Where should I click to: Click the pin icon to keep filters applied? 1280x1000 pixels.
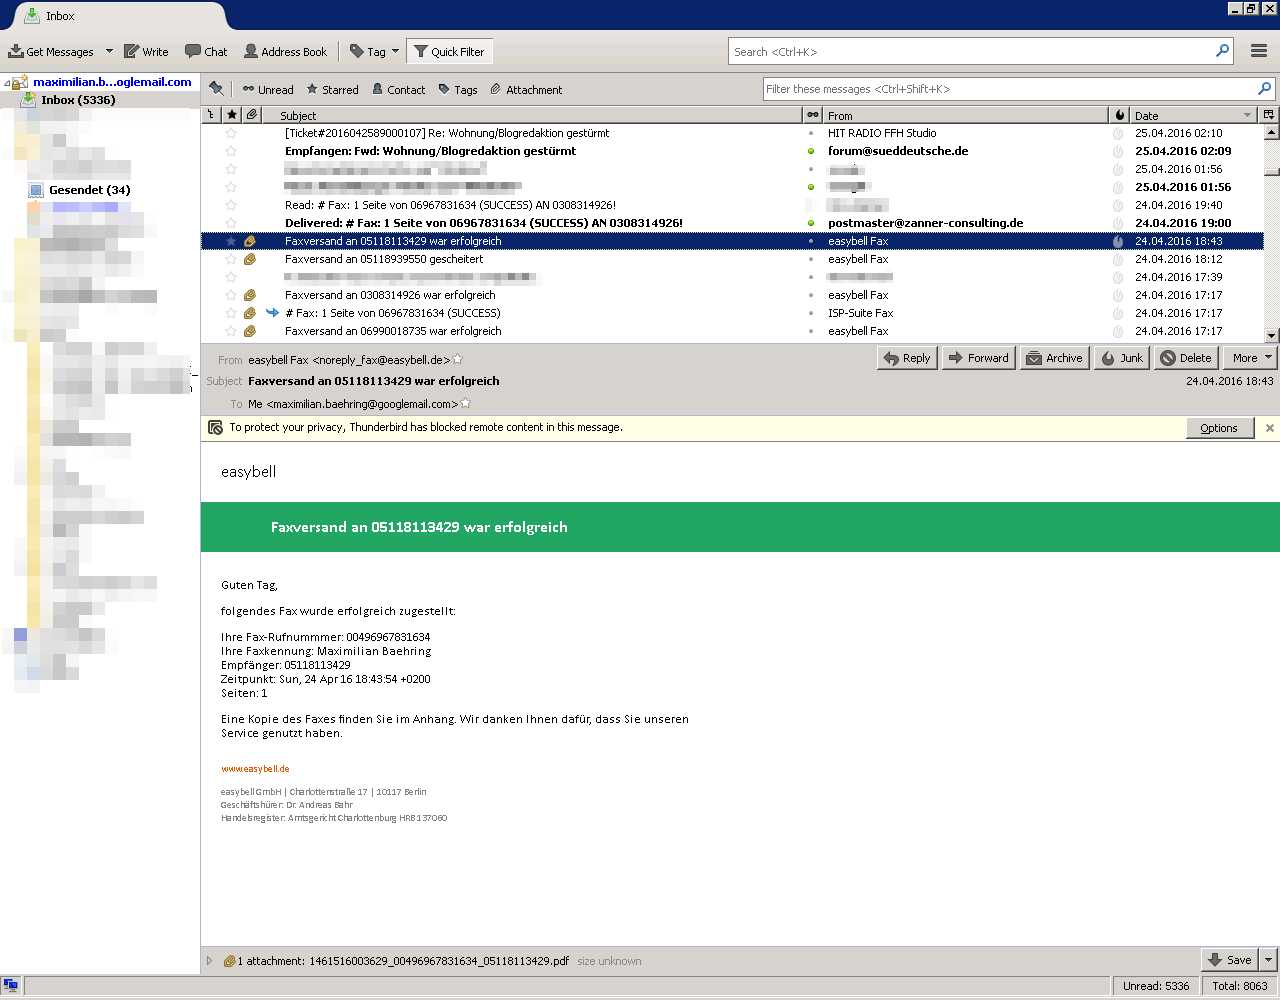click(x=217, y=89)
